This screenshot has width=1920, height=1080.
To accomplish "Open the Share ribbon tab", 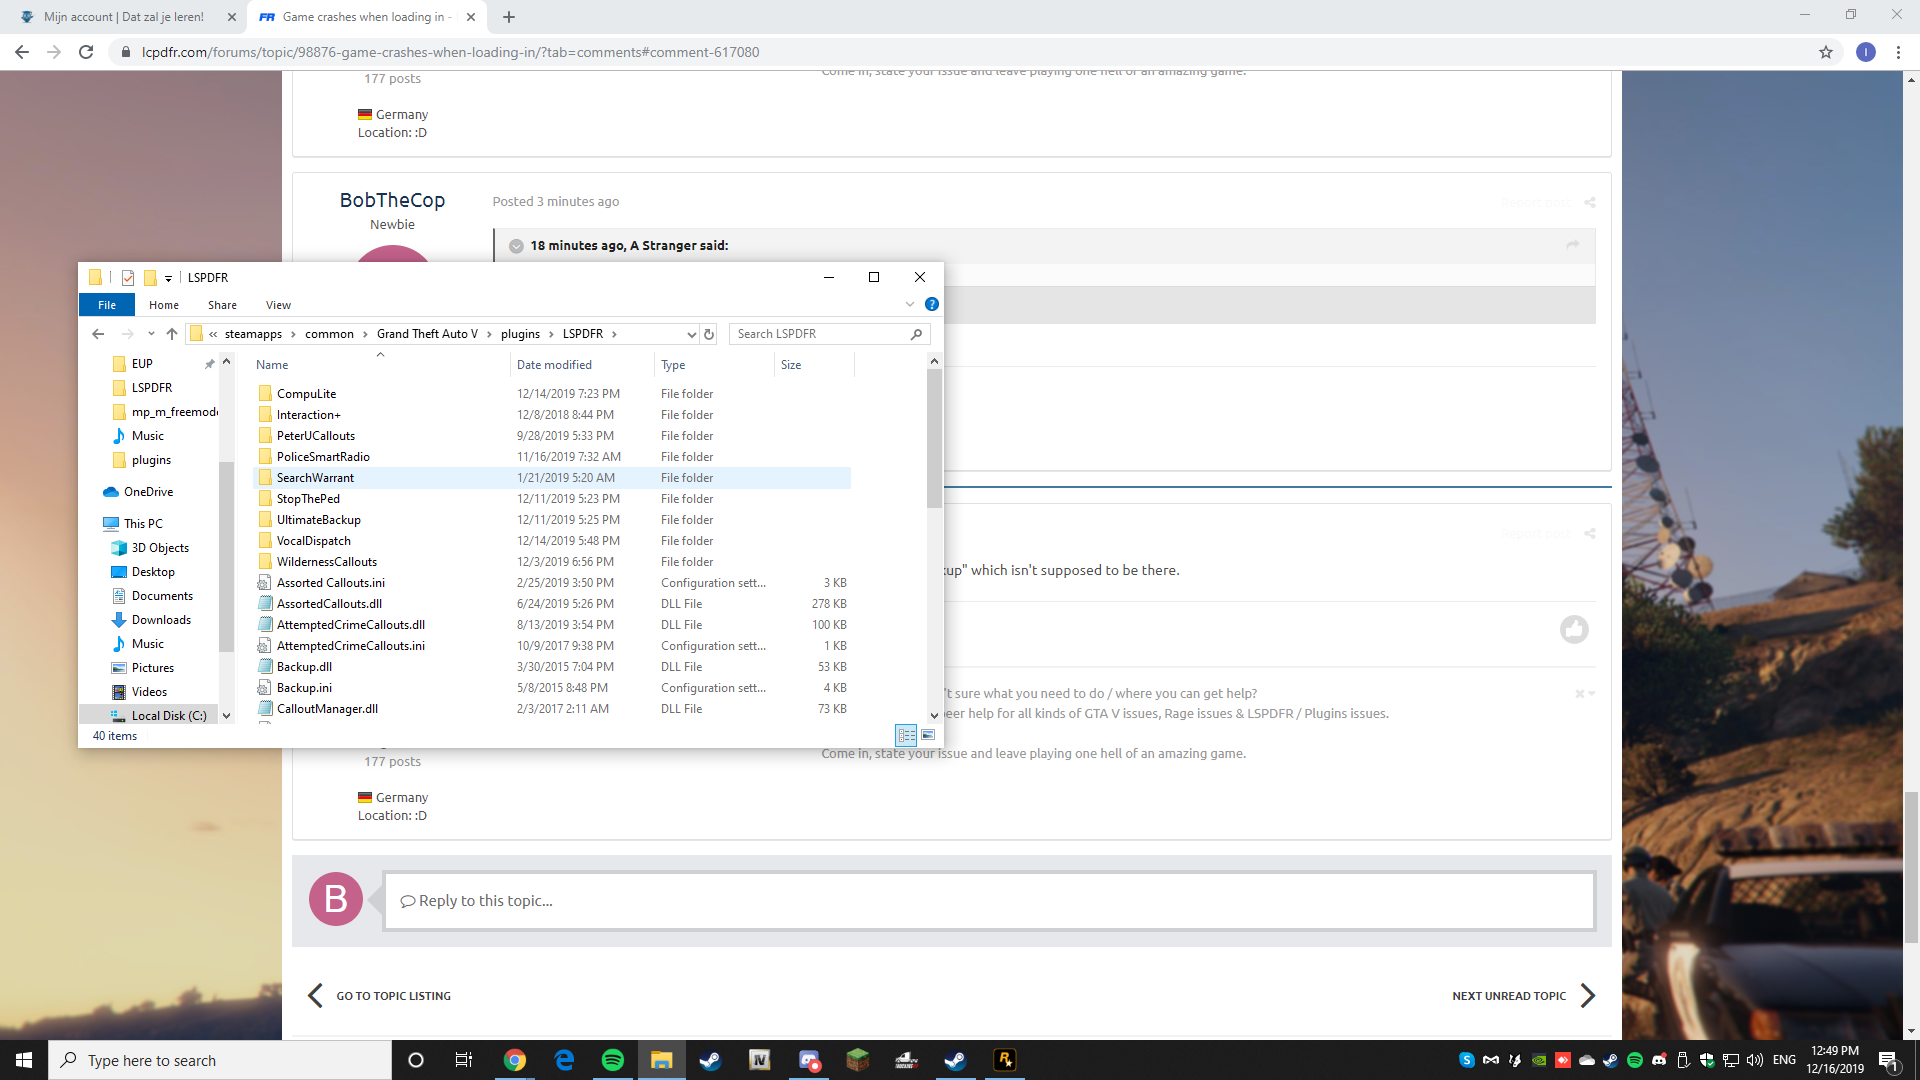I will (222, 305).
